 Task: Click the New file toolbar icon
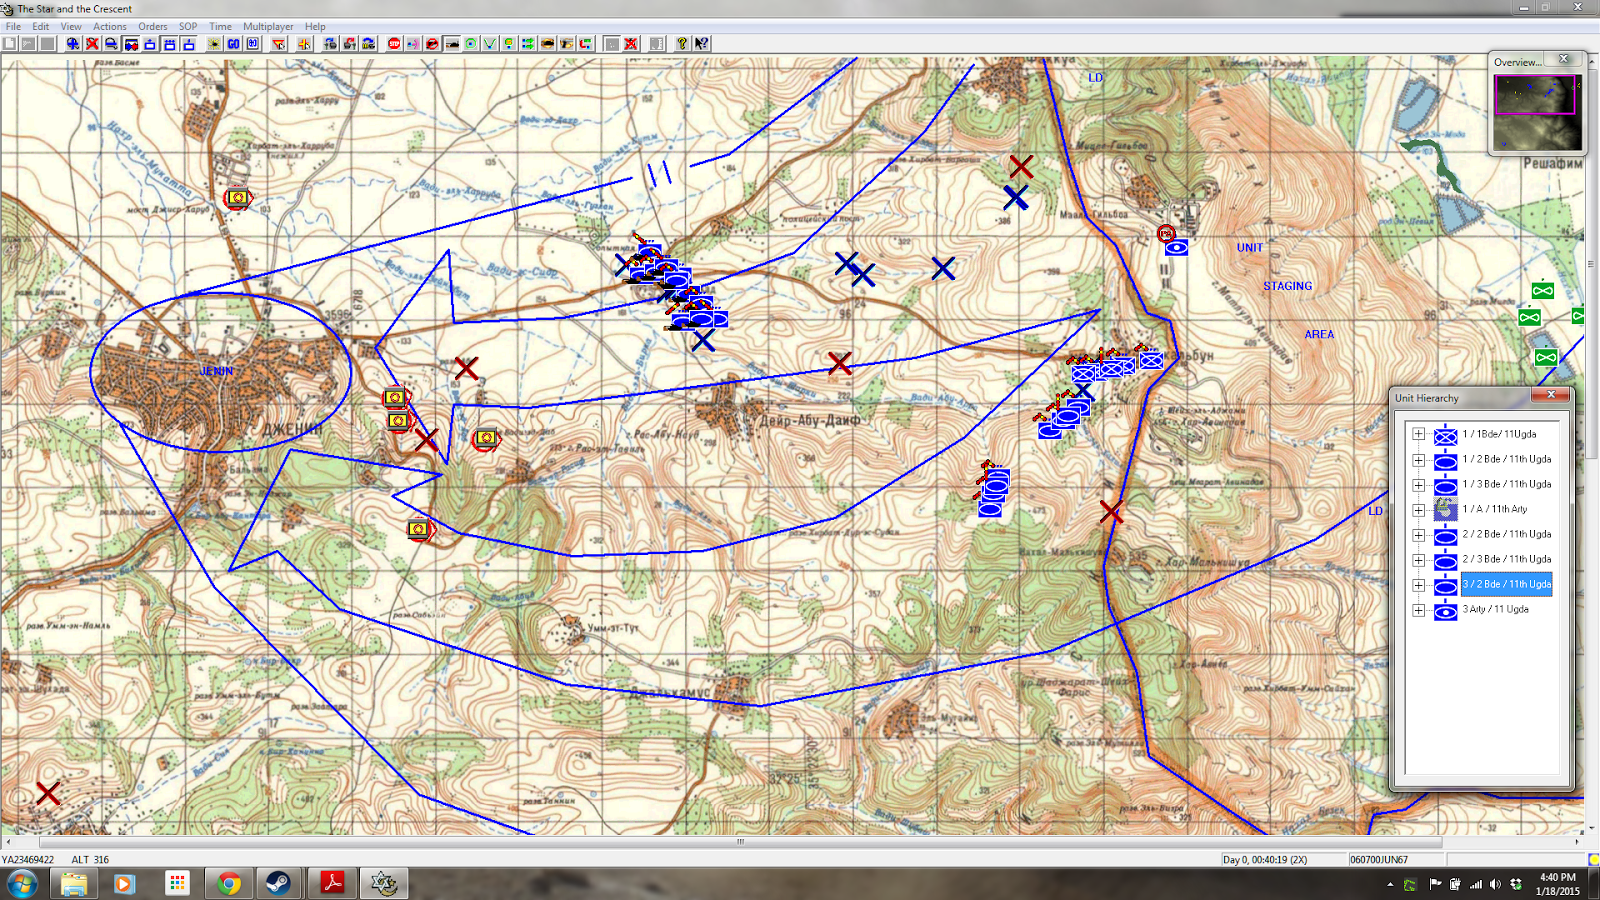coord(9,44)
